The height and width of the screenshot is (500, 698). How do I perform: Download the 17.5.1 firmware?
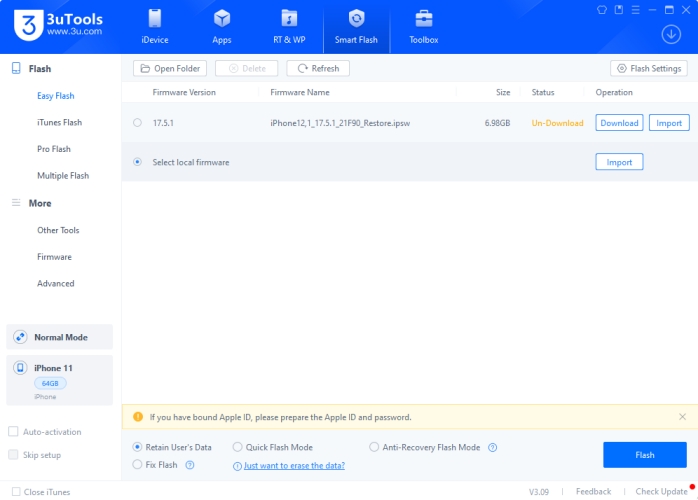pyautogui.click(x=619, y=123)
